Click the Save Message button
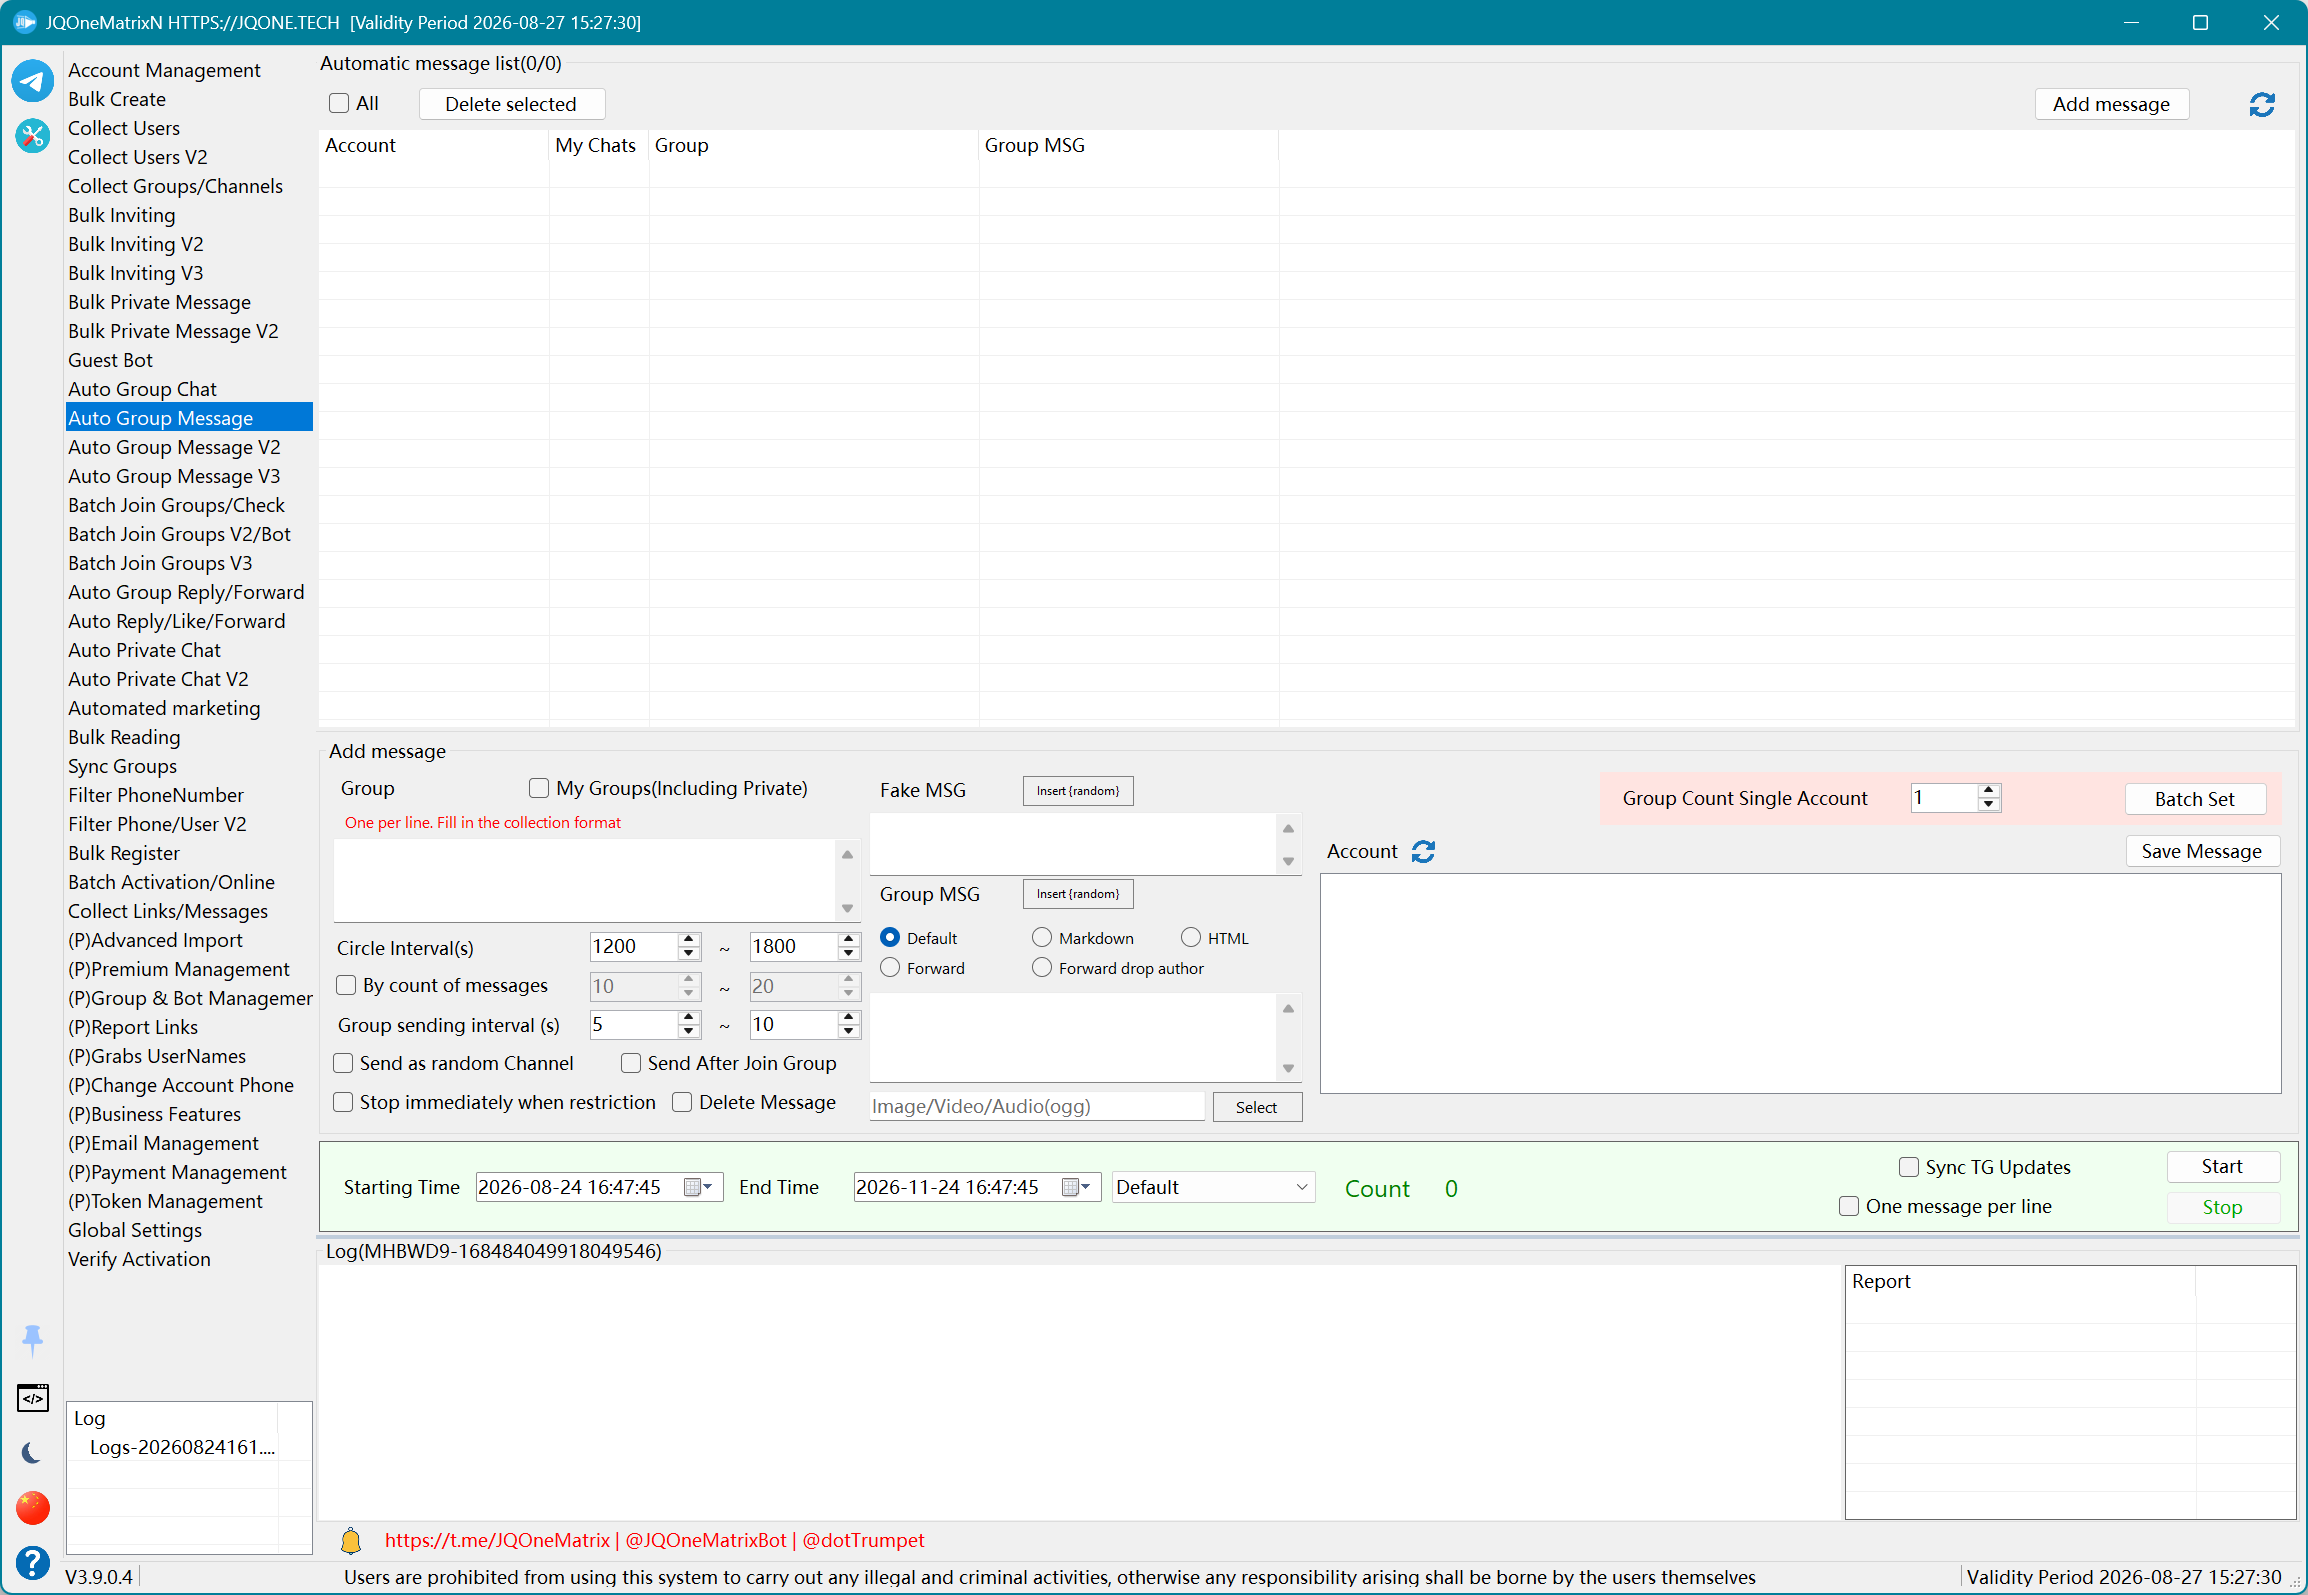 click(x=2201, y=851)
